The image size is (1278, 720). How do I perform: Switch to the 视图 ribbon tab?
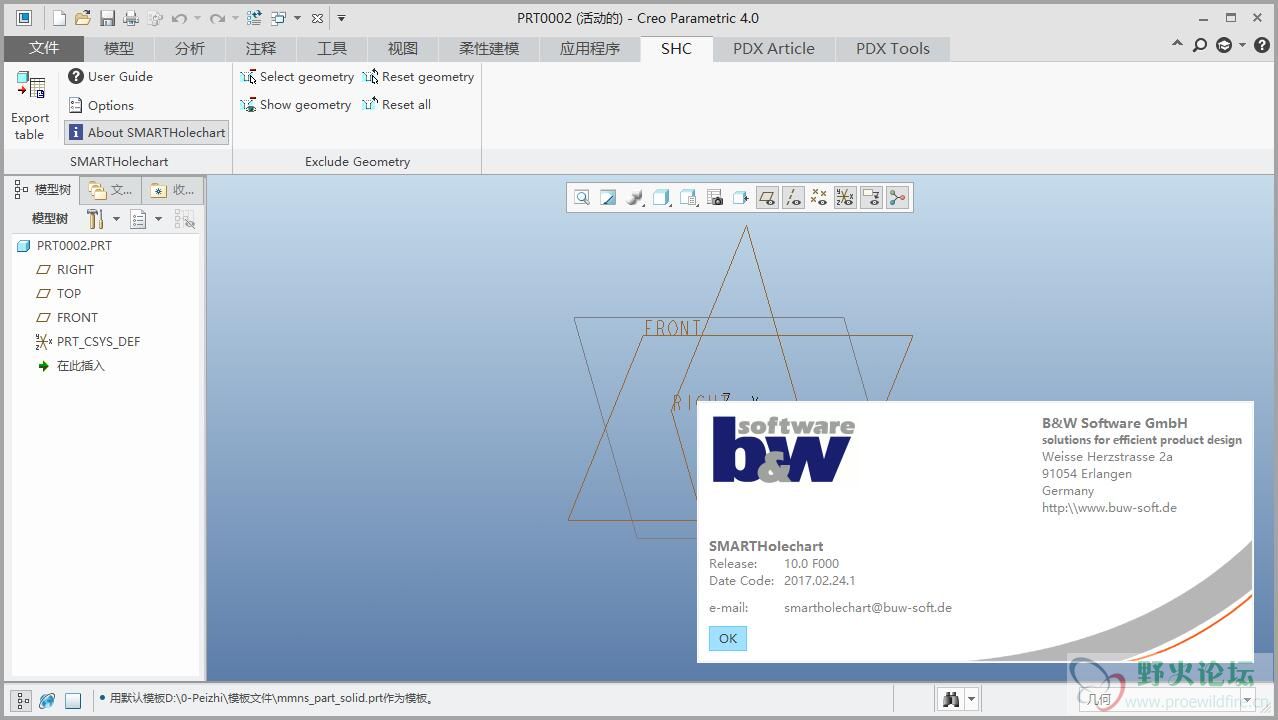point(402,48)
